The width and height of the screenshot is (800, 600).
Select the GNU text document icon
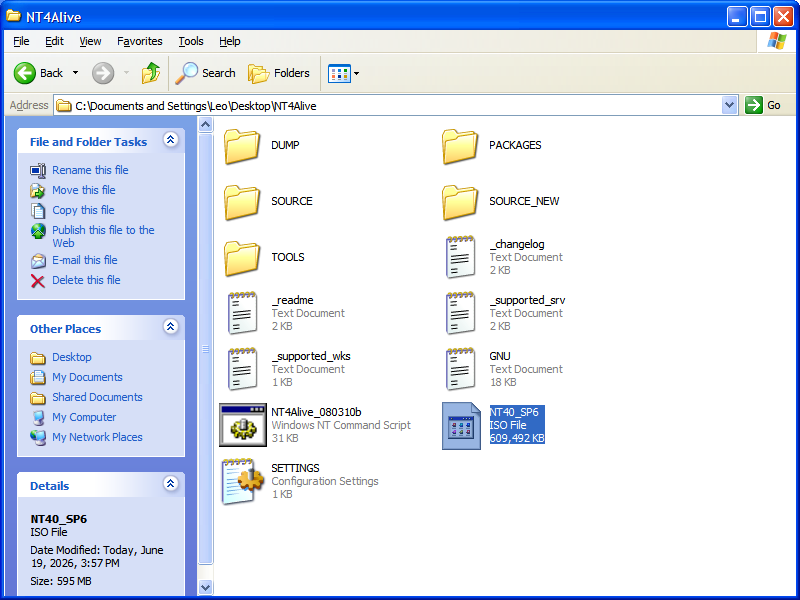[x=460, y=369]
